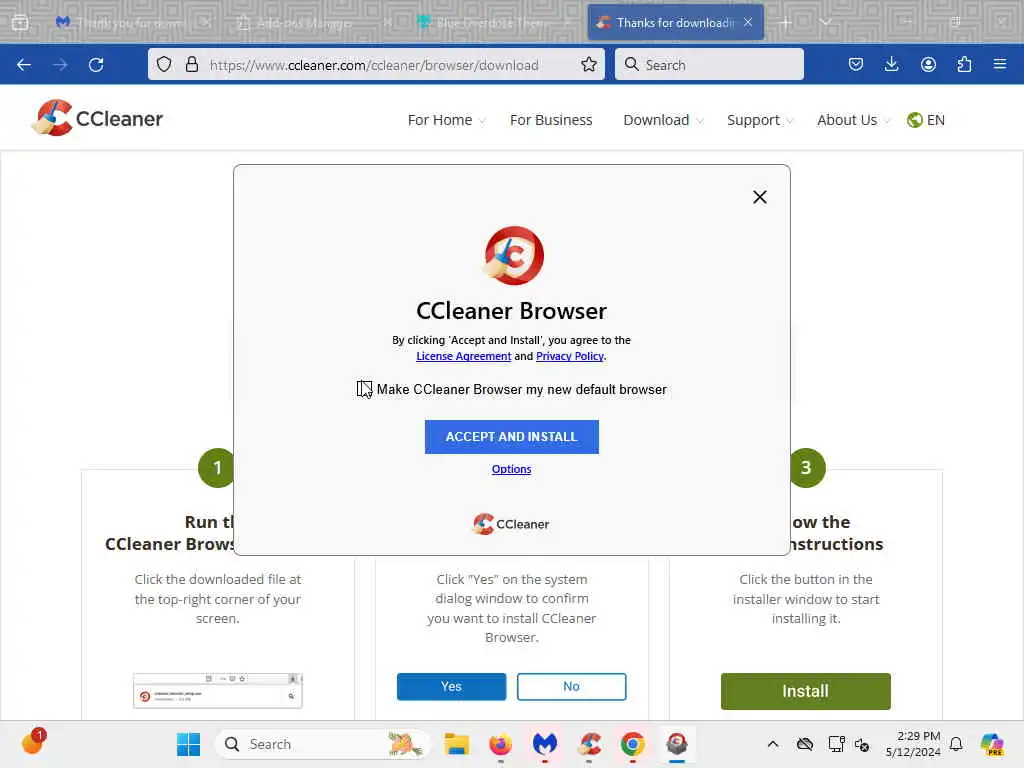Open the widgets icon with badge
This screenshot has width=1024, height=768.
click(x=33, y=742)
